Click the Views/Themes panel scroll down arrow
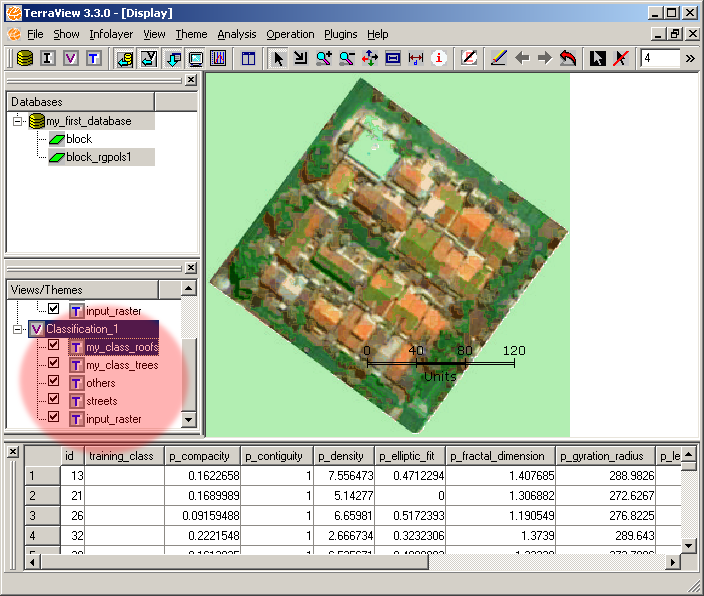Image resolution: width=704 pixels, height=596 pixels. tap(189, 421)
